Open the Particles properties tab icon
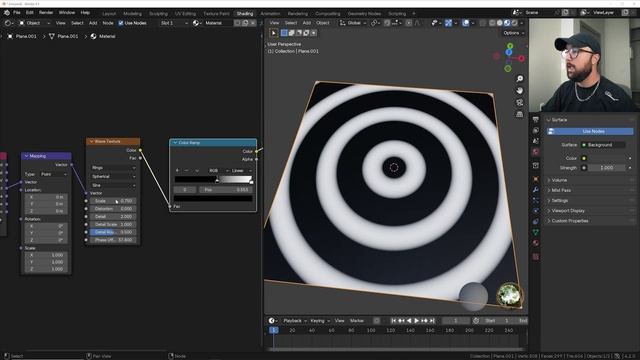640x360 pixels. 536,200
